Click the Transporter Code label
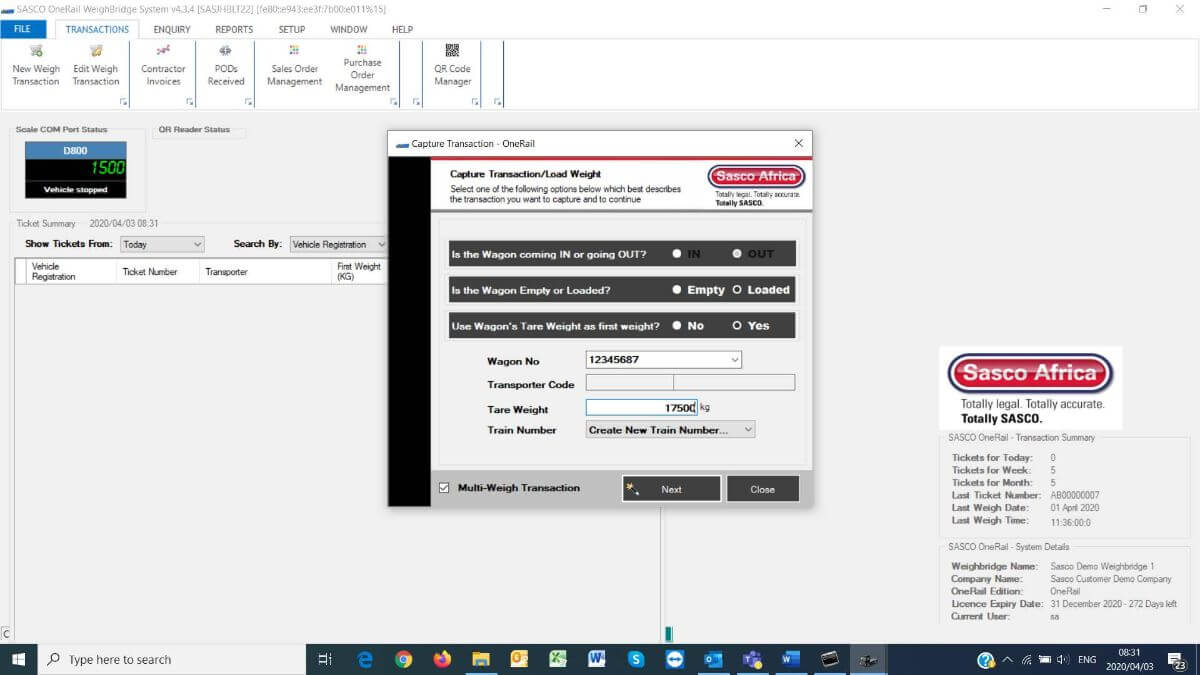The image size is (1200, 675). point(531,385)
